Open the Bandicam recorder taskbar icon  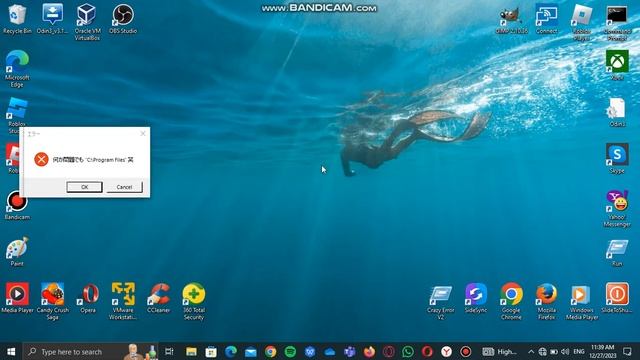pyautogui.click(x=466, y=351)
